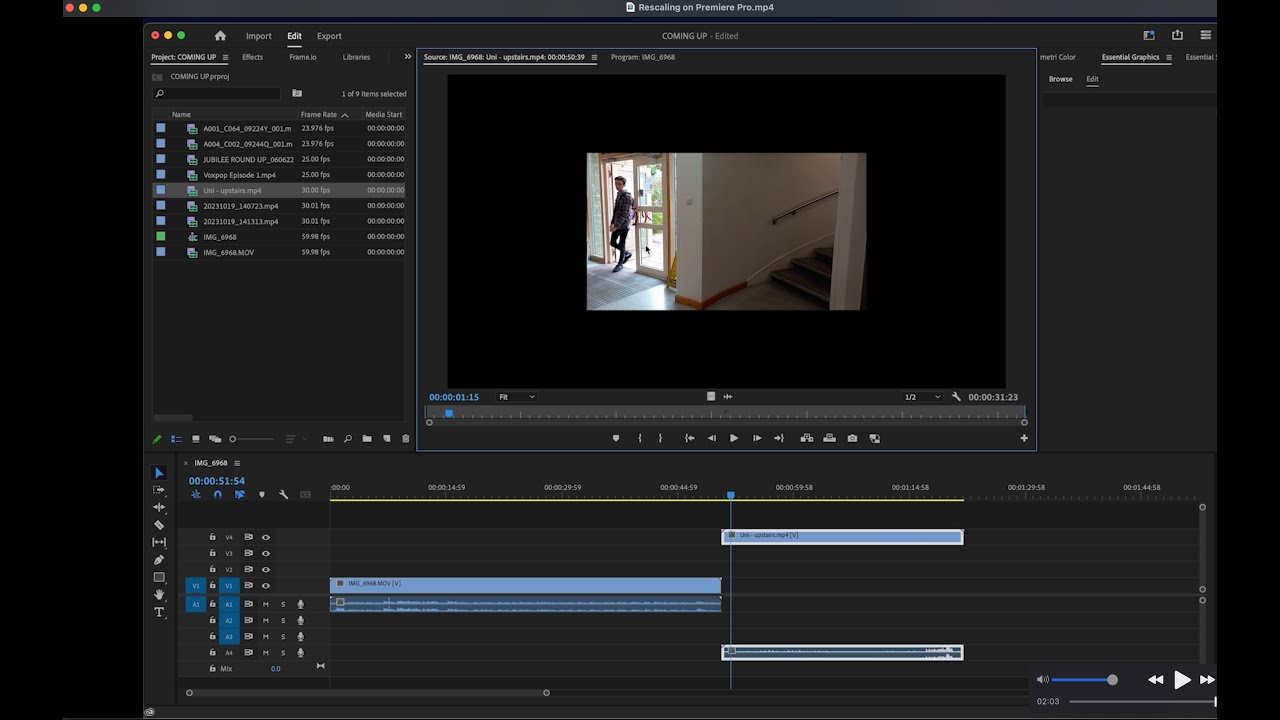Select the Hand tool
The width and height of the screenshot is (1280, 720).
point(158,594)
